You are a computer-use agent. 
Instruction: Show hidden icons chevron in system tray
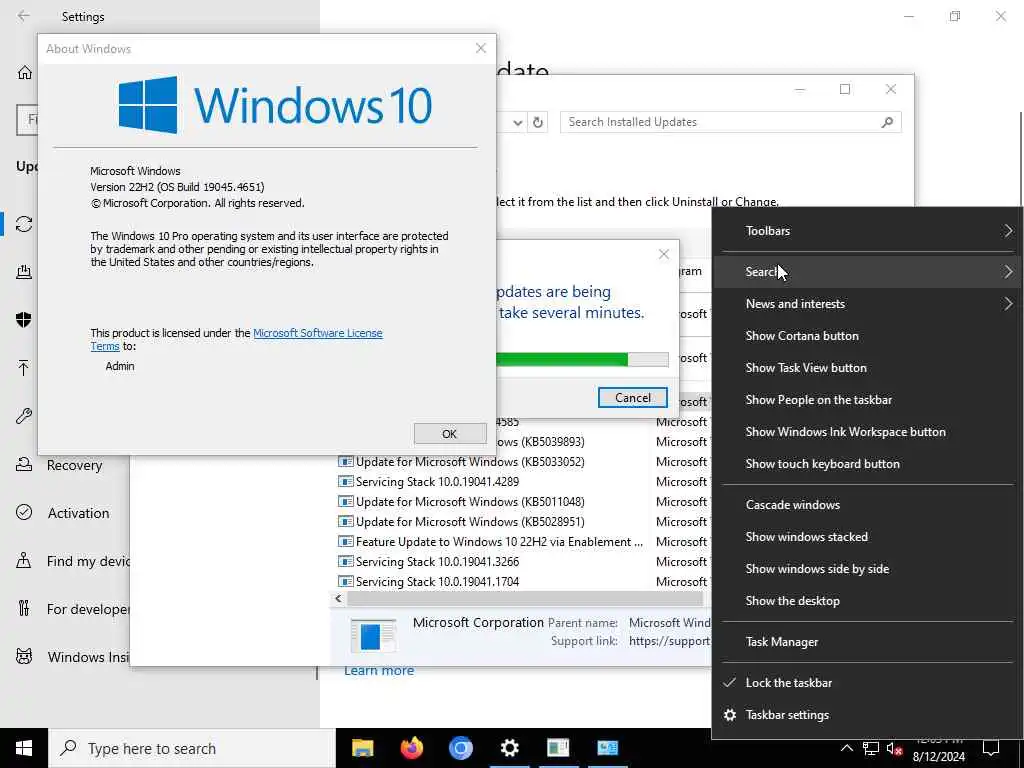pyautogui.click(x=846, y=748)
